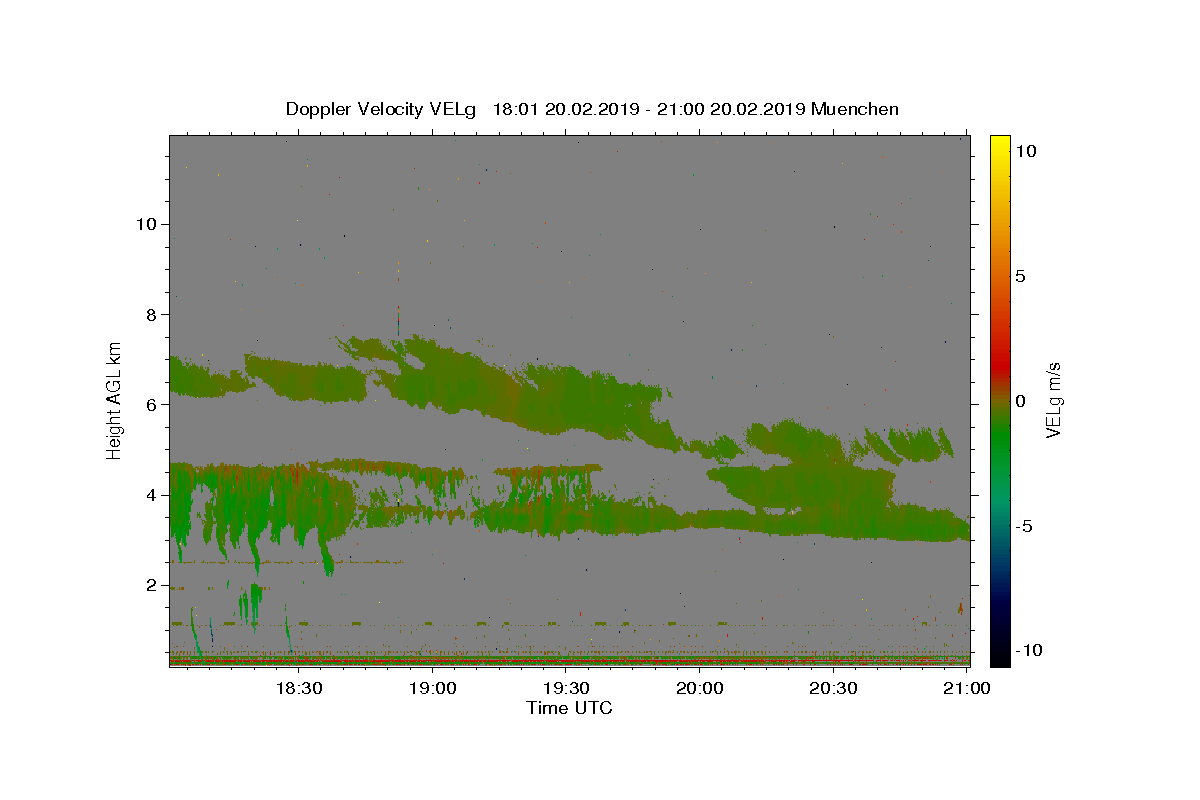The width and height of the screenshot is (1200, 800).
Task: Click the 18:30 time tick label
Action: coord(299,689)
